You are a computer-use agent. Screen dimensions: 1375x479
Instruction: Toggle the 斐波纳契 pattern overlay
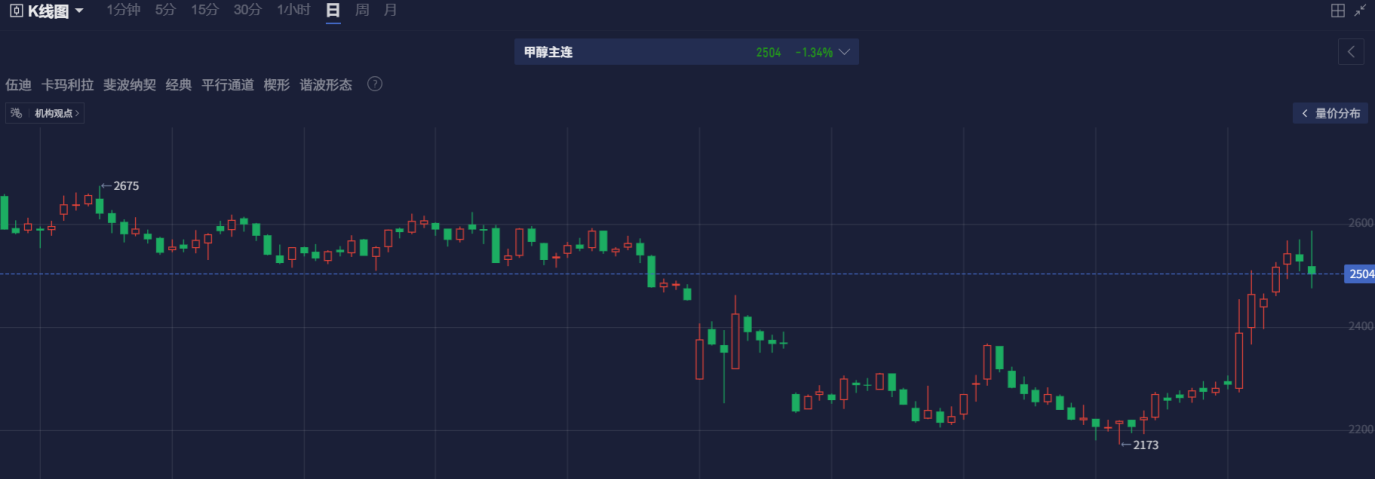click(129, 85)
